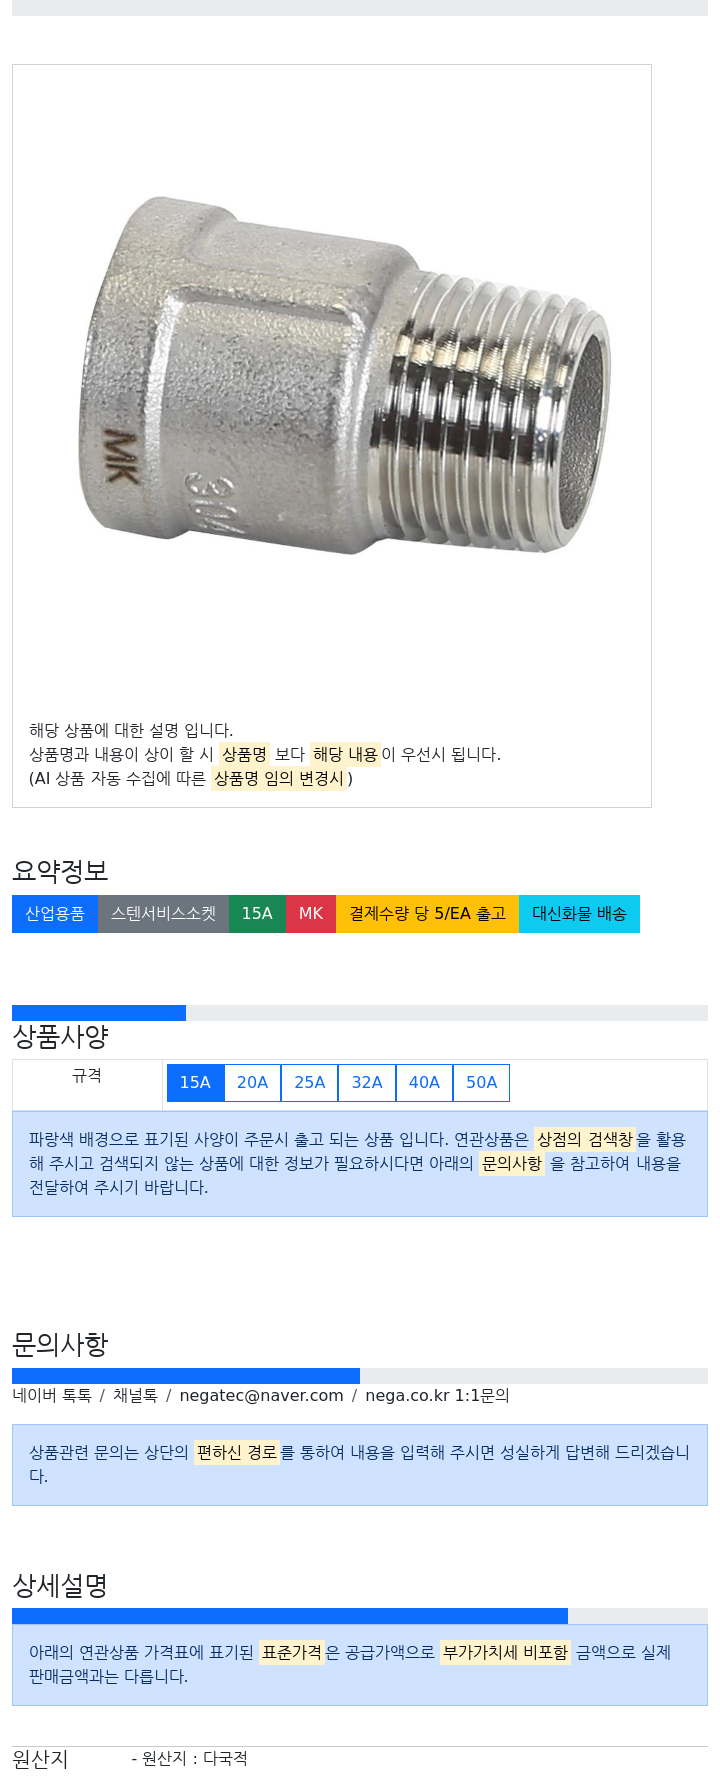This screenshot has height=1779, width=720.
Task: Click the 상점의 검색창 highlighted text
Action: pyautogui.click(x=585, y=1140)
